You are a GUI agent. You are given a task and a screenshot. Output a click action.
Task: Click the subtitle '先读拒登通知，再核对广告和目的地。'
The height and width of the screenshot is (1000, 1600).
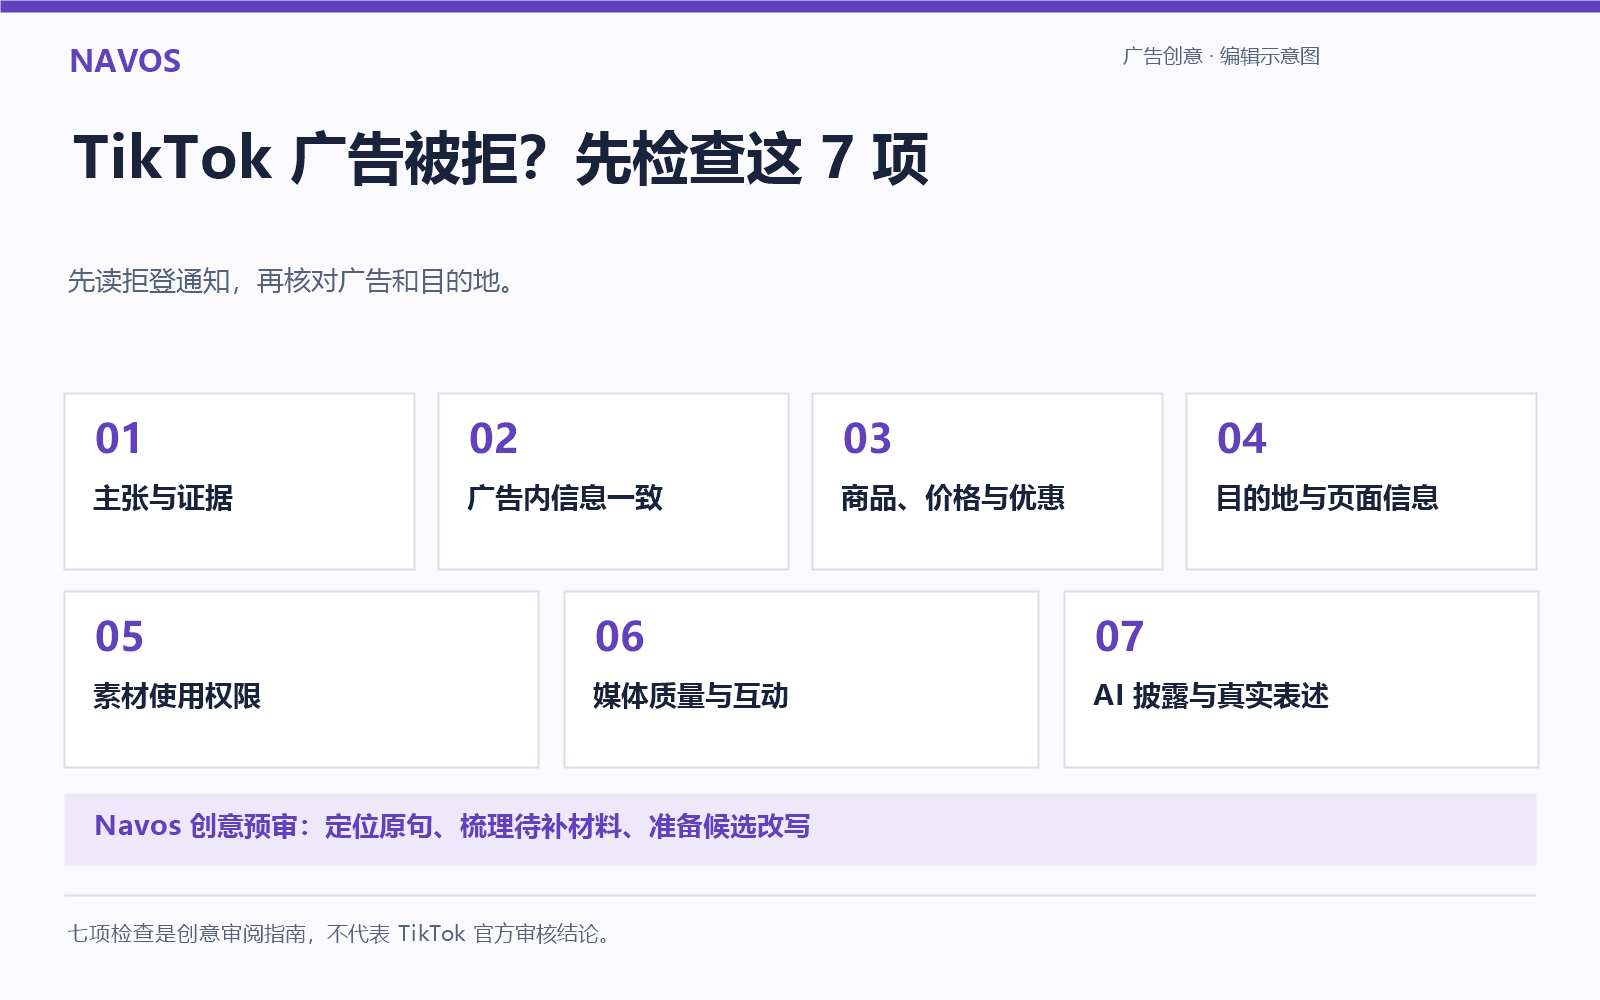(x=292, y=281)
